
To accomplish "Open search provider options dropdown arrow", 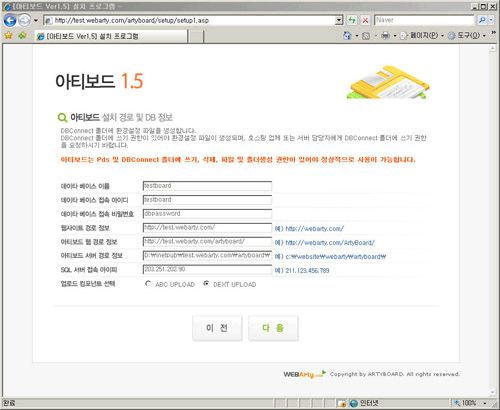I will 491,20.
